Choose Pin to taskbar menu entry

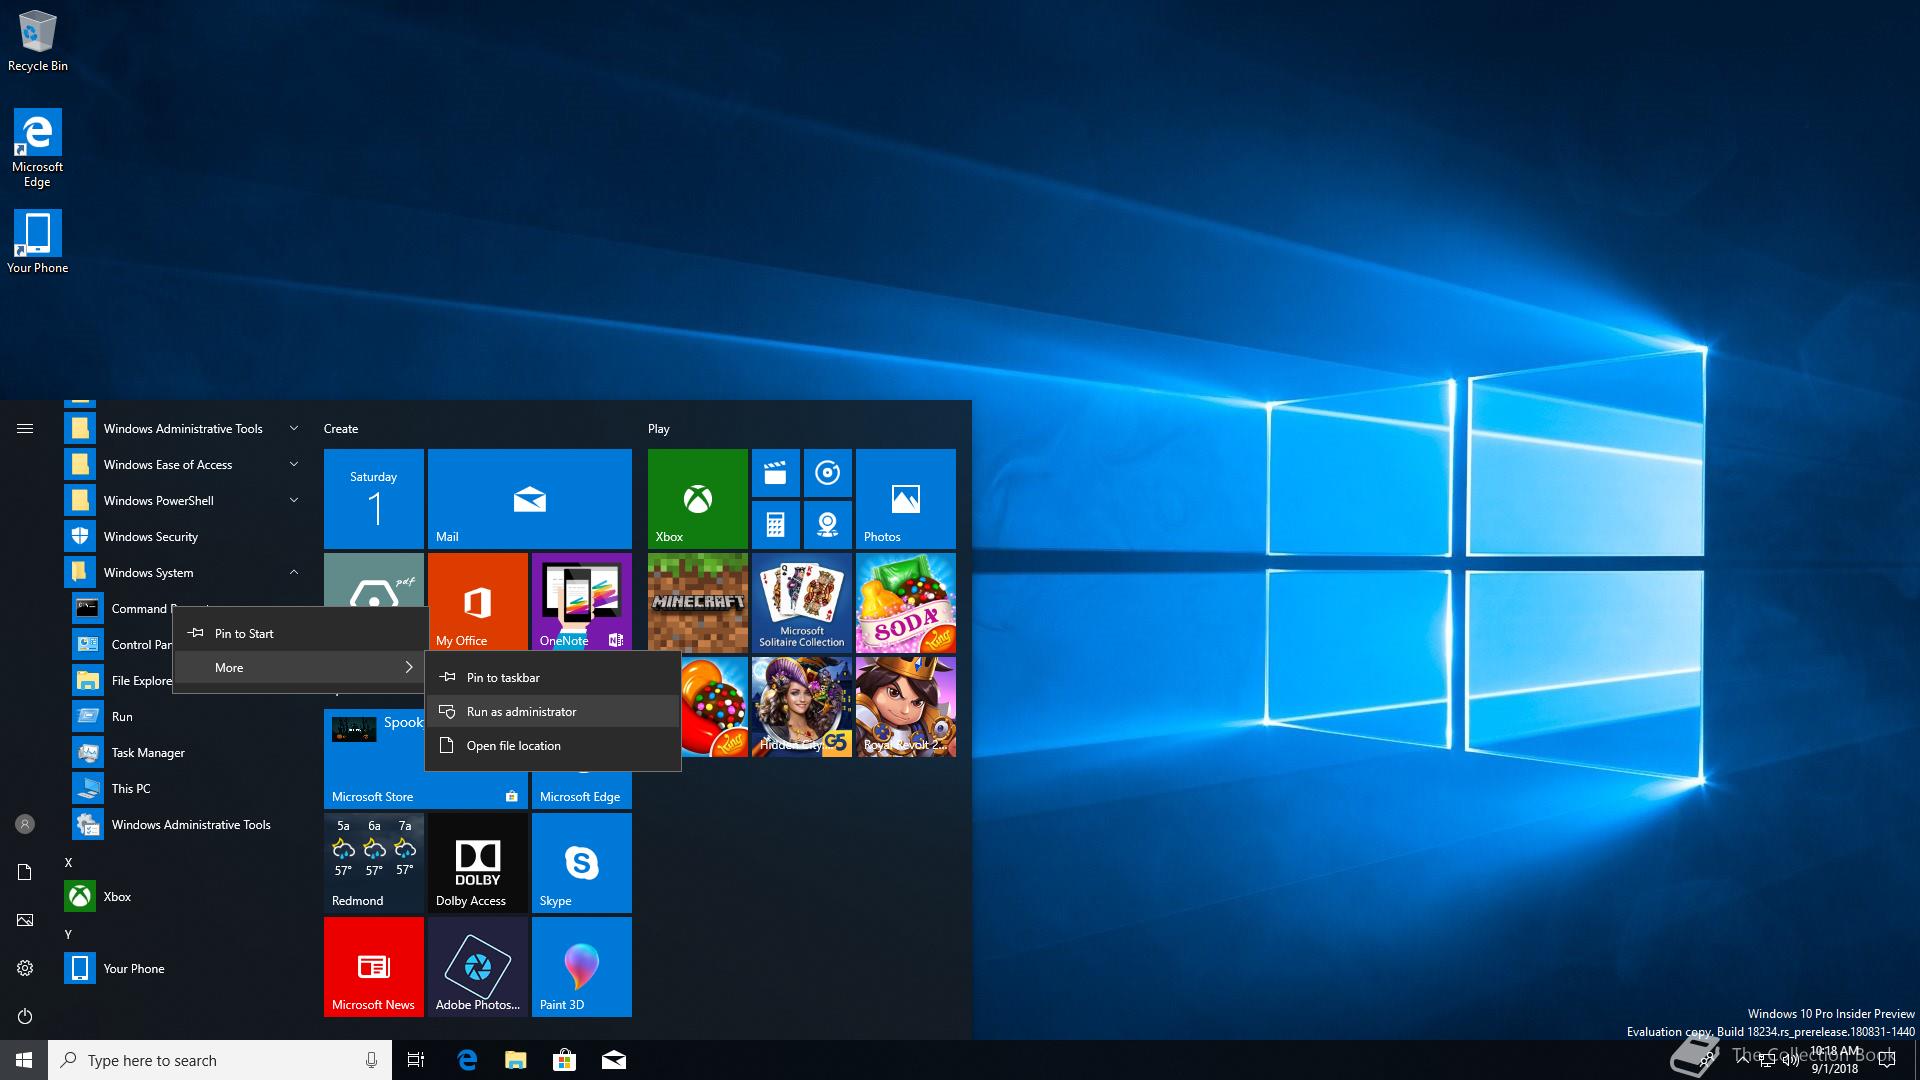point(553,677)
